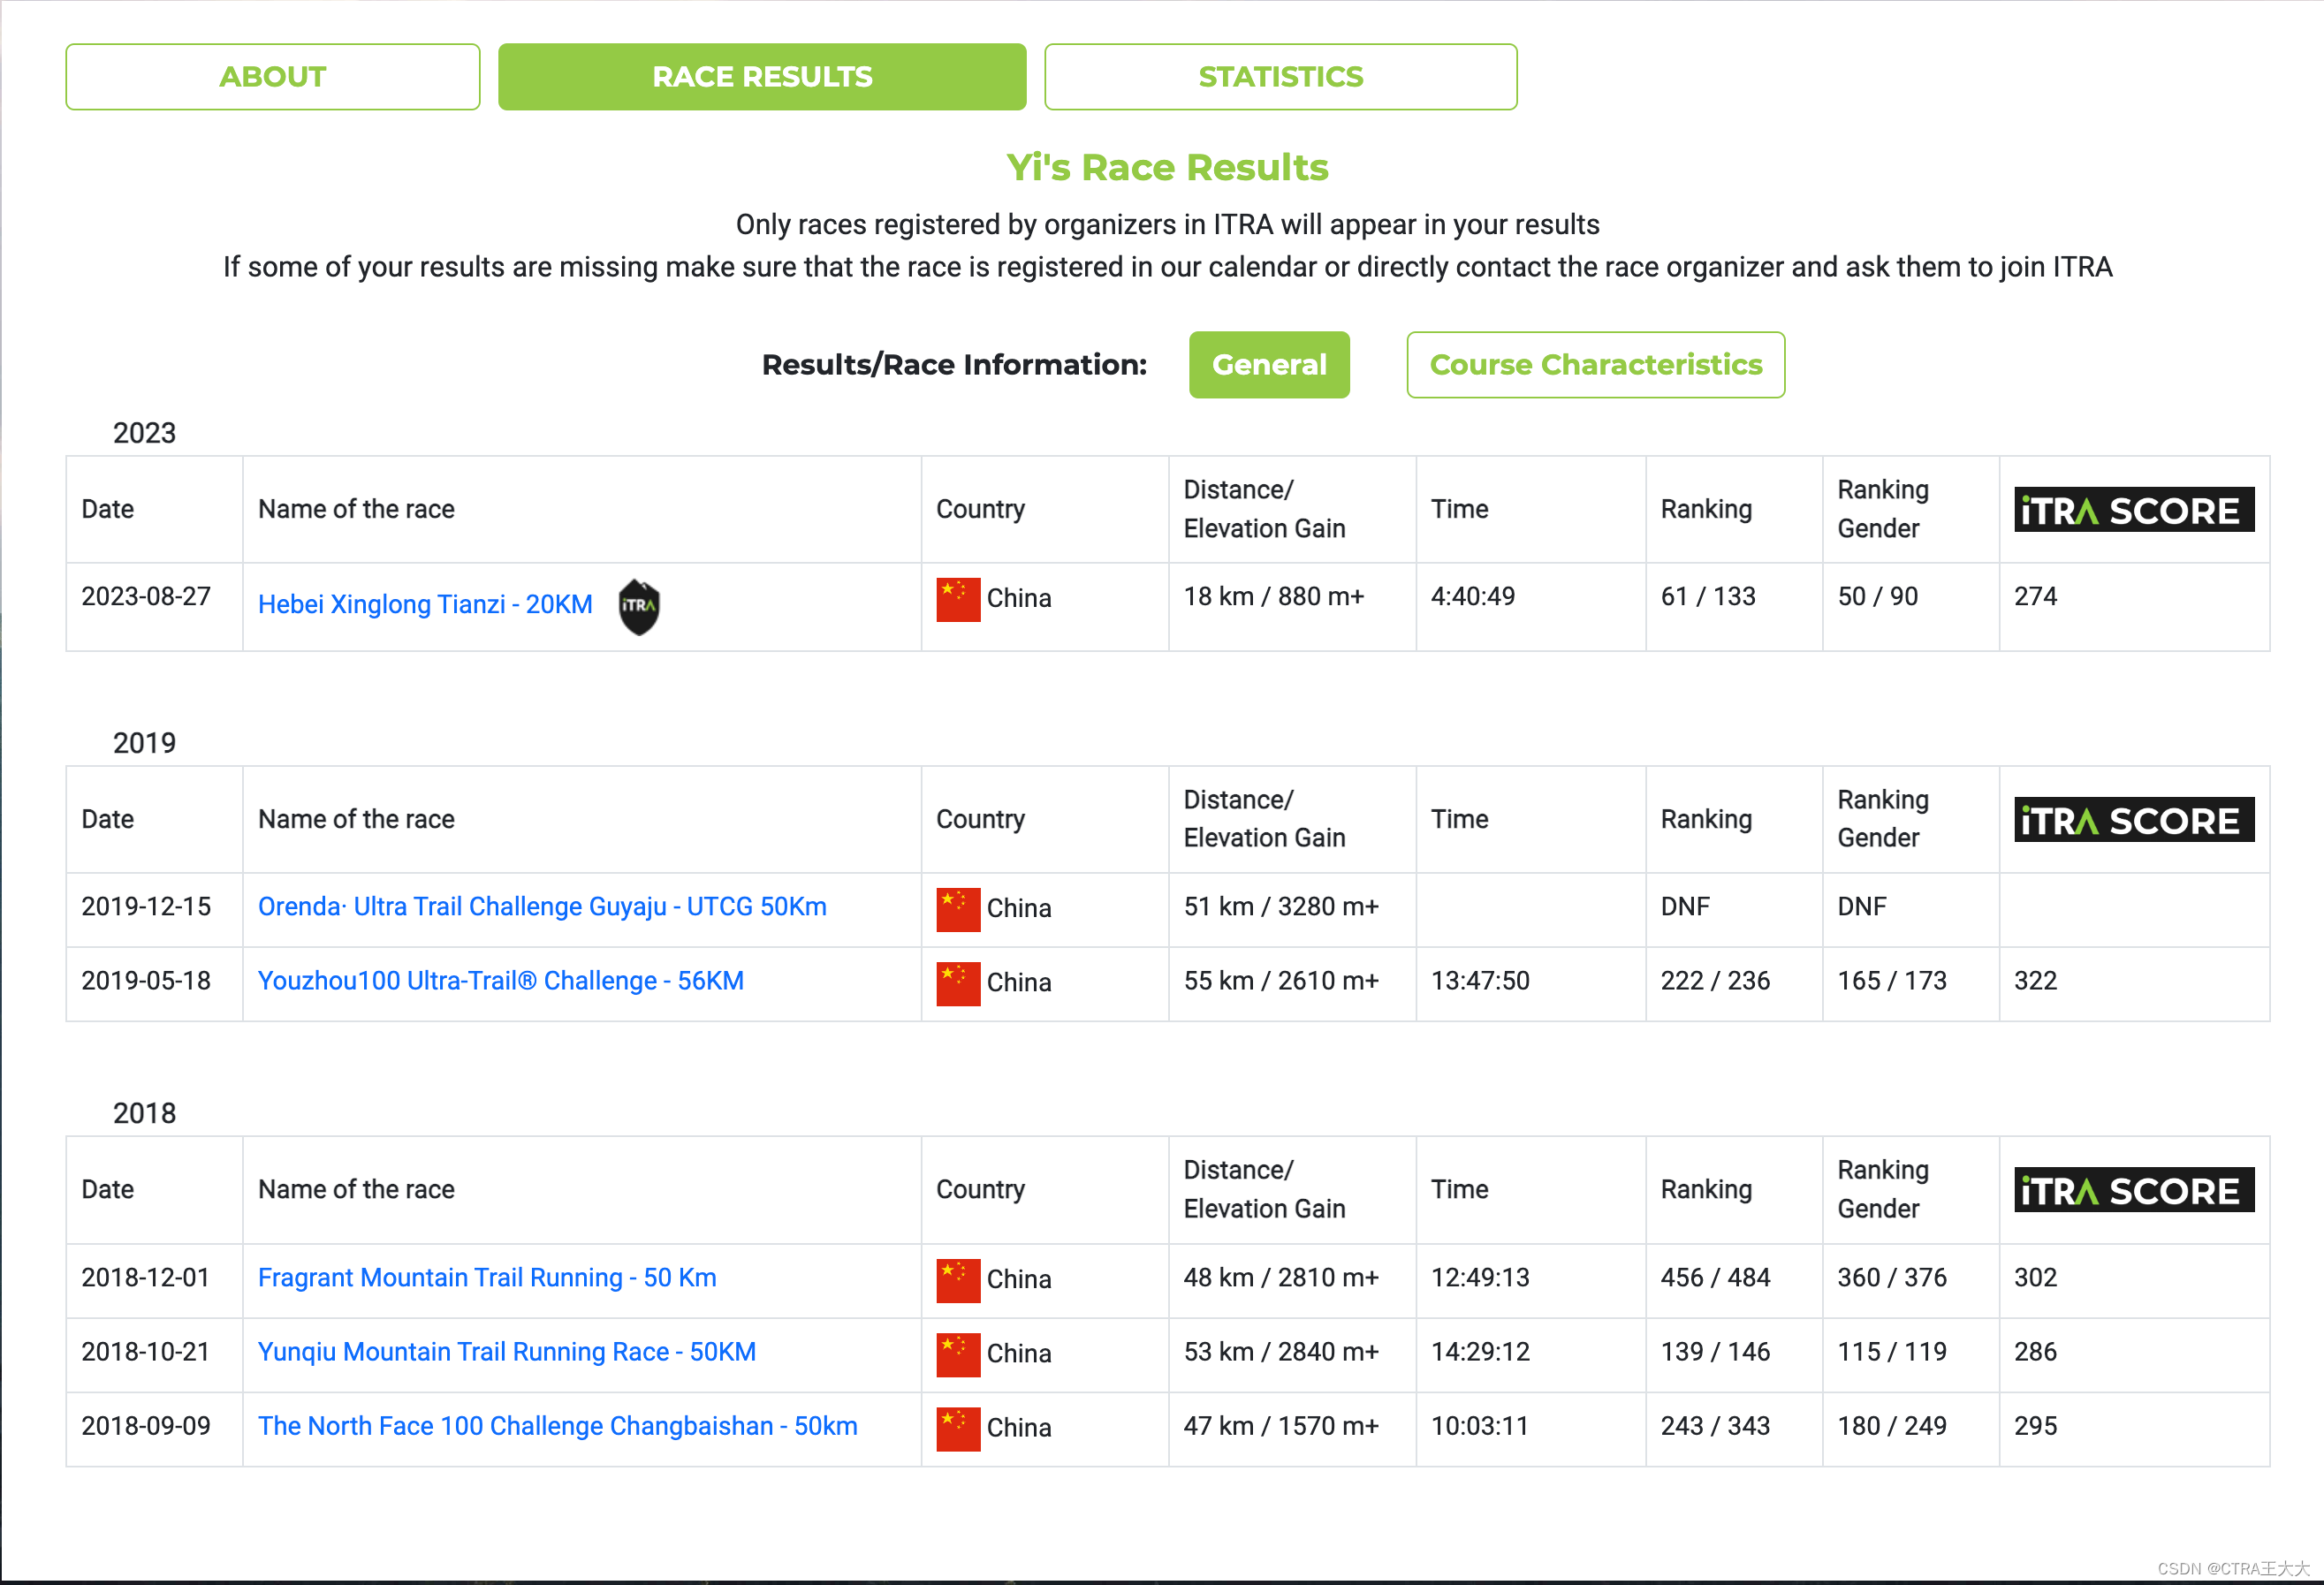Open the ABOUT tab
The width and height of the screenshot is (2324, 1585).
[272, 77]
